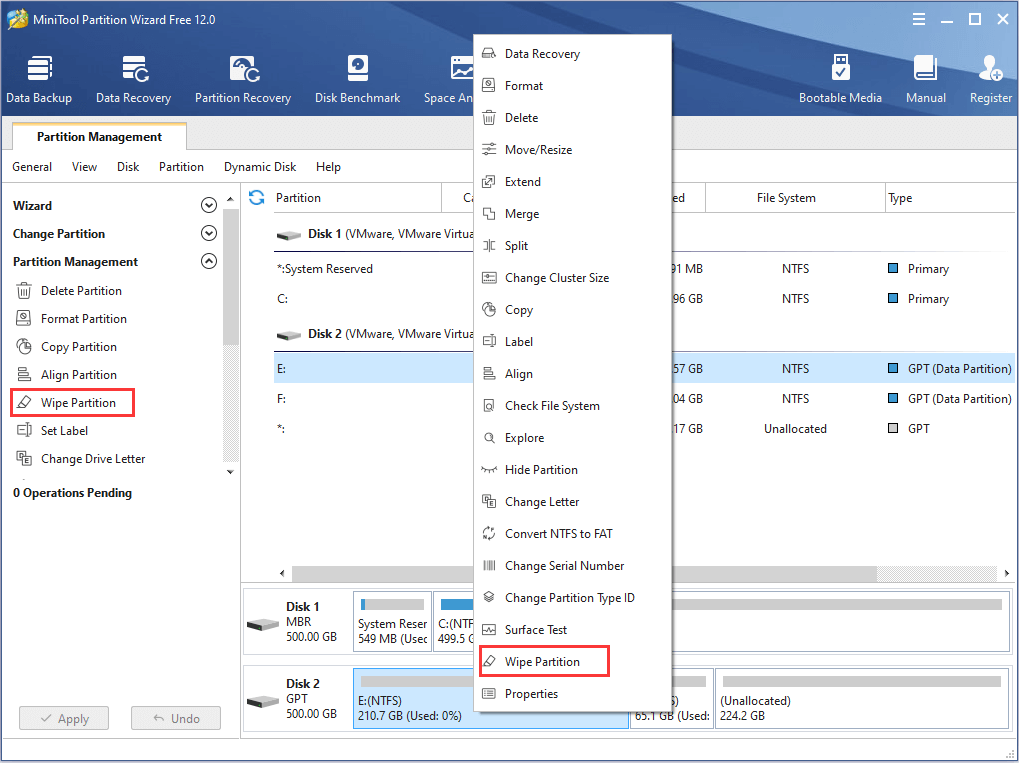Click Set Label in the sidebar

pos(51,430)
